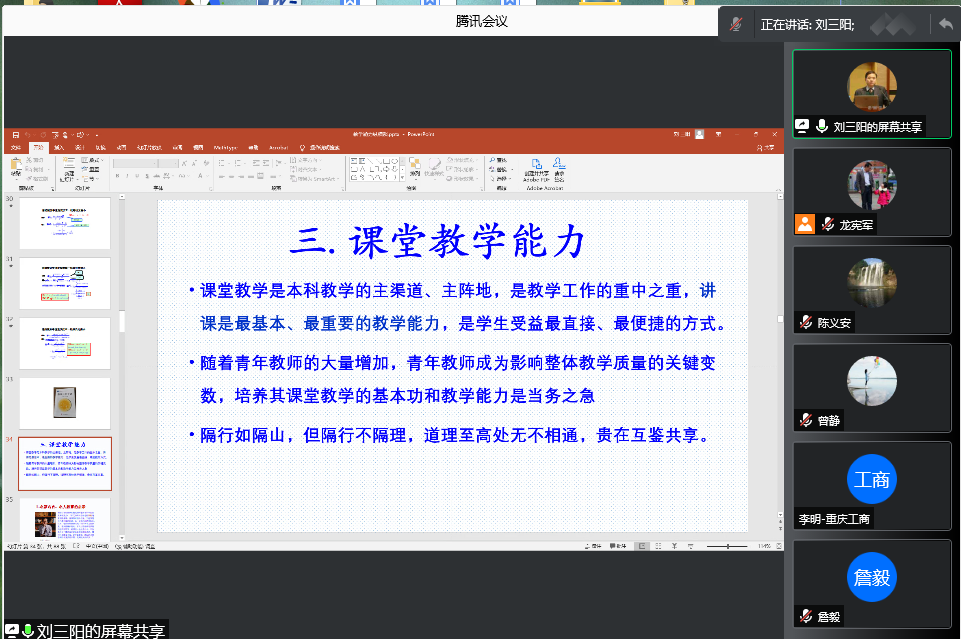Click 曾静's muted microphone icon
961x639 pixels.
805,420
